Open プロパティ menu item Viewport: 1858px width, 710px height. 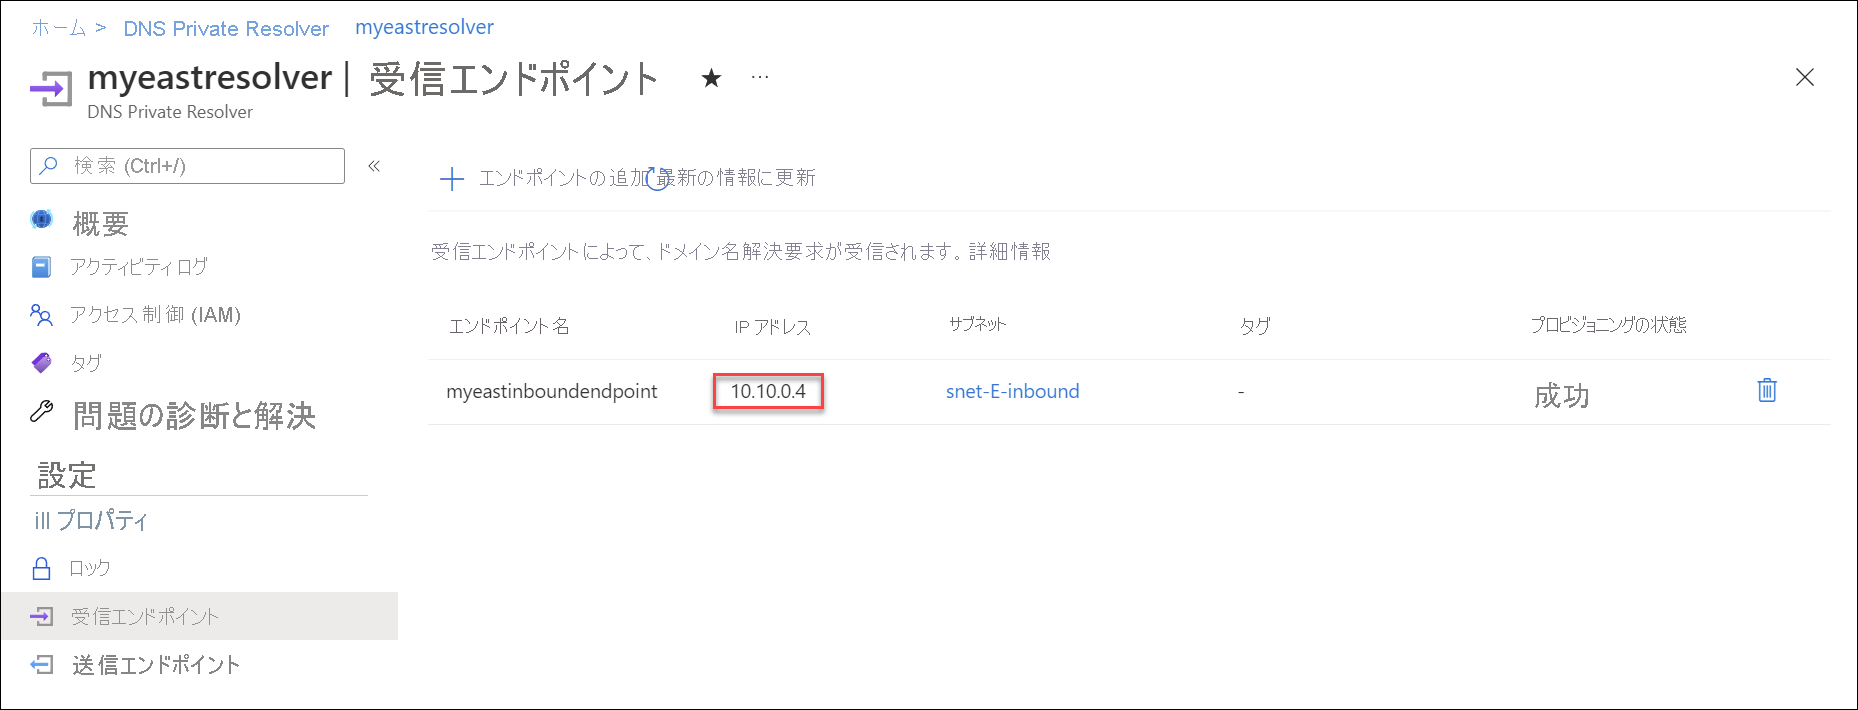[x=102, y=520]
